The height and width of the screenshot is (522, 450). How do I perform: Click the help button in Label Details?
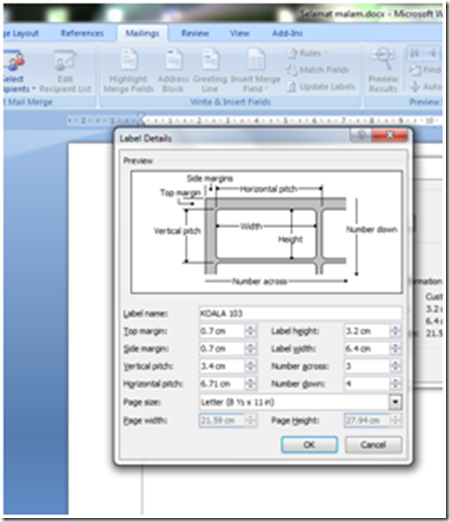pos(361,135)
